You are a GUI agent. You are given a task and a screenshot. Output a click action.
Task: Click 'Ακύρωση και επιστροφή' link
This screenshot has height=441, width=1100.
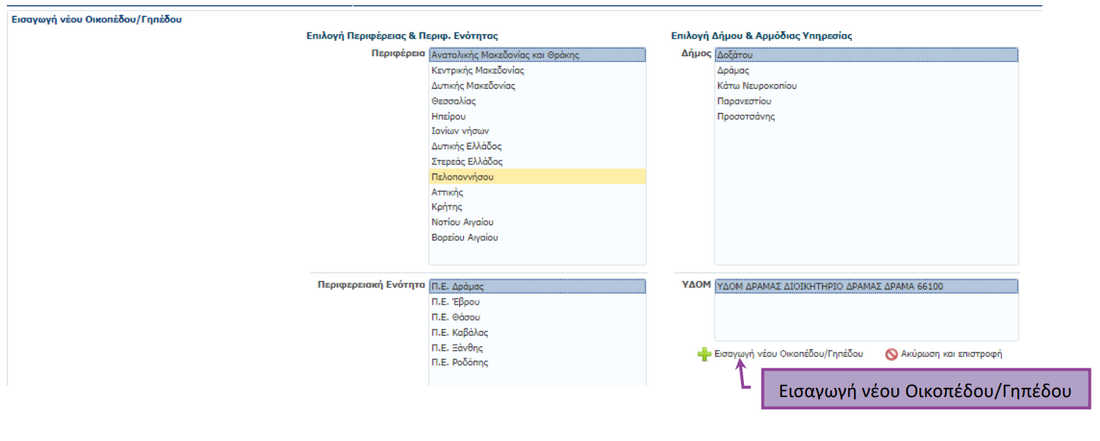951,354
